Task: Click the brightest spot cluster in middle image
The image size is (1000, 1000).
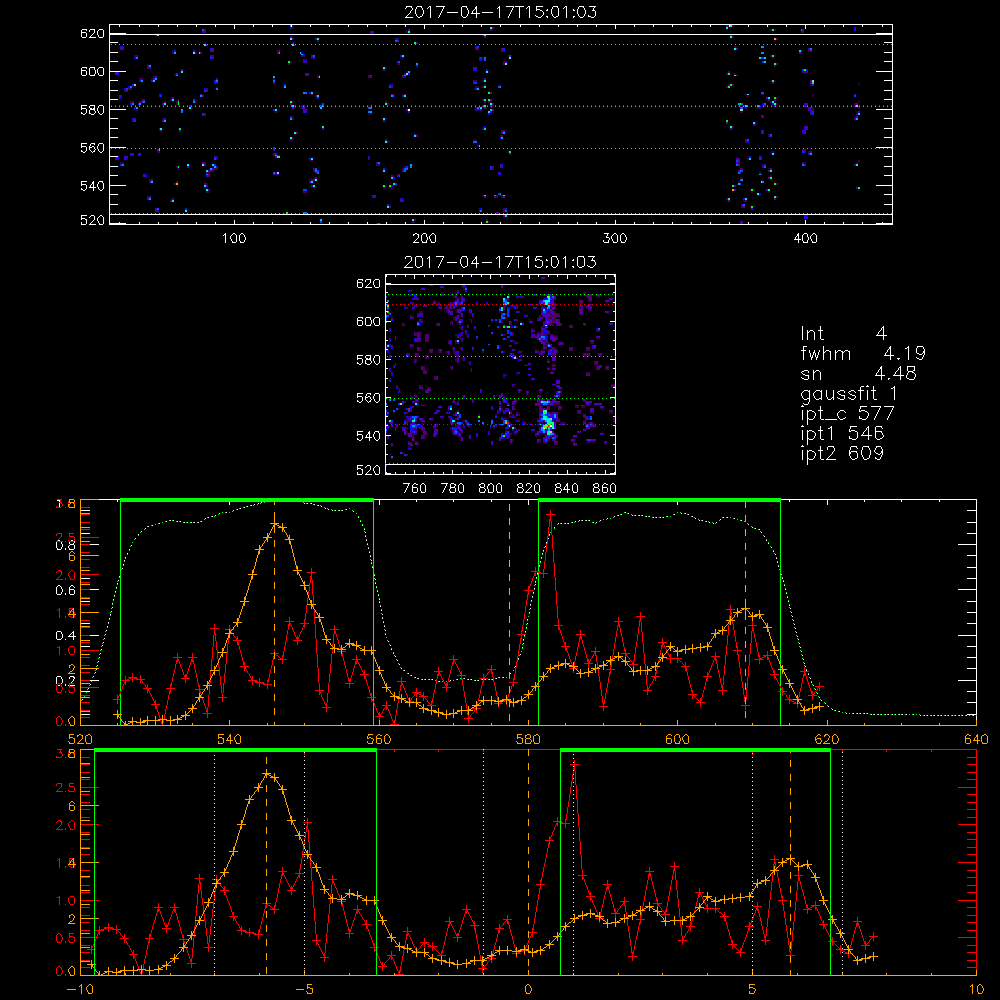Action: [x=547, y=422]
